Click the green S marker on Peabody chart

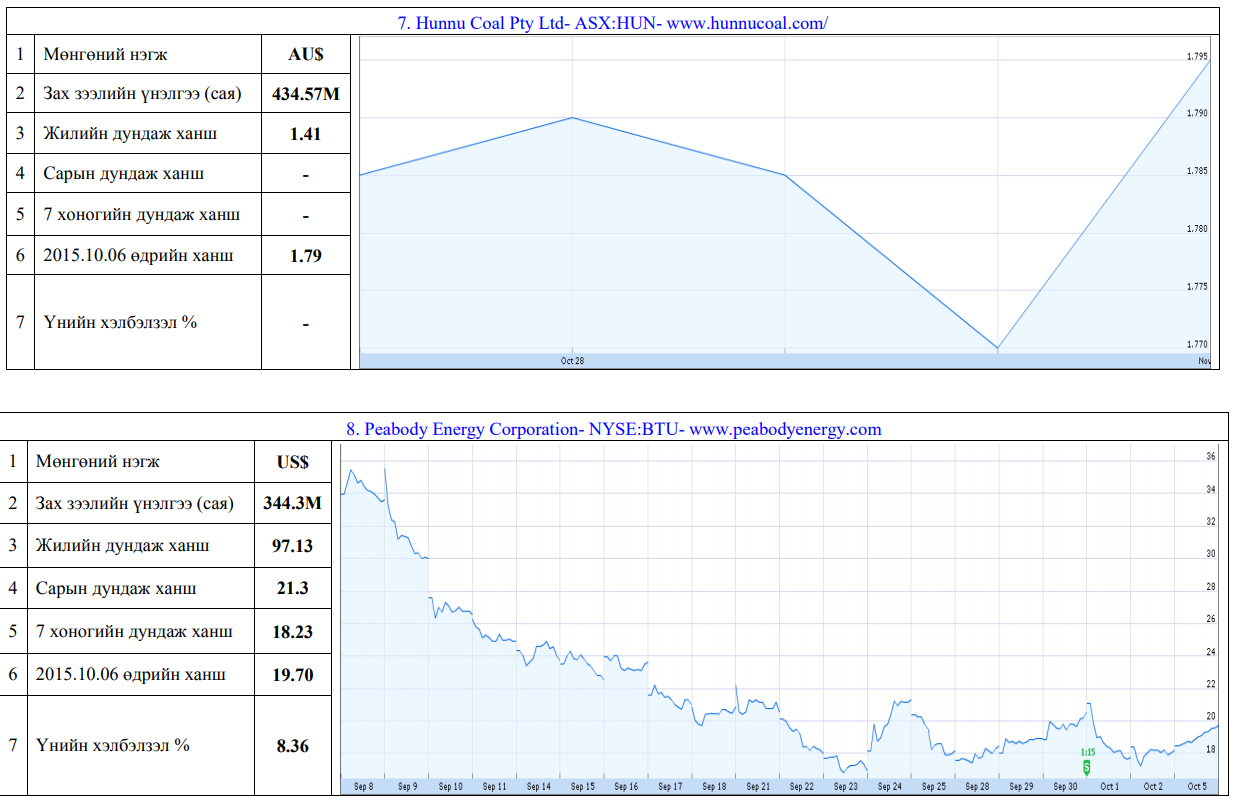click(1087, 766)
